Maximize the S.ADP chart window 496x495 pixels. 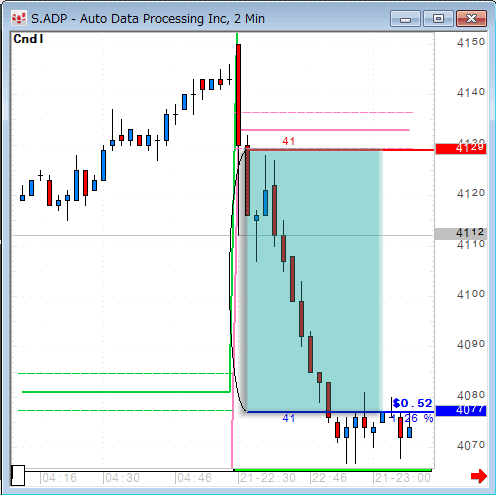point(438,18)
